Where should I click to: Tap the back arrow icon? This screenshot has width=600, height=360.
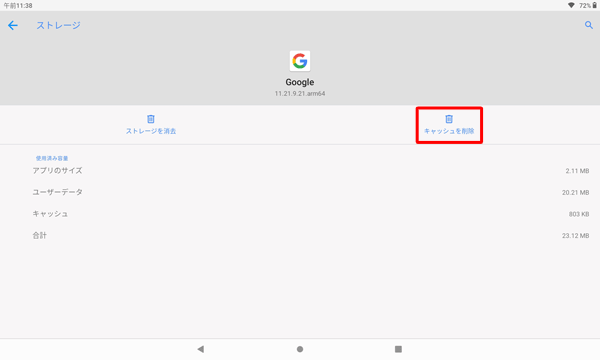13,25
